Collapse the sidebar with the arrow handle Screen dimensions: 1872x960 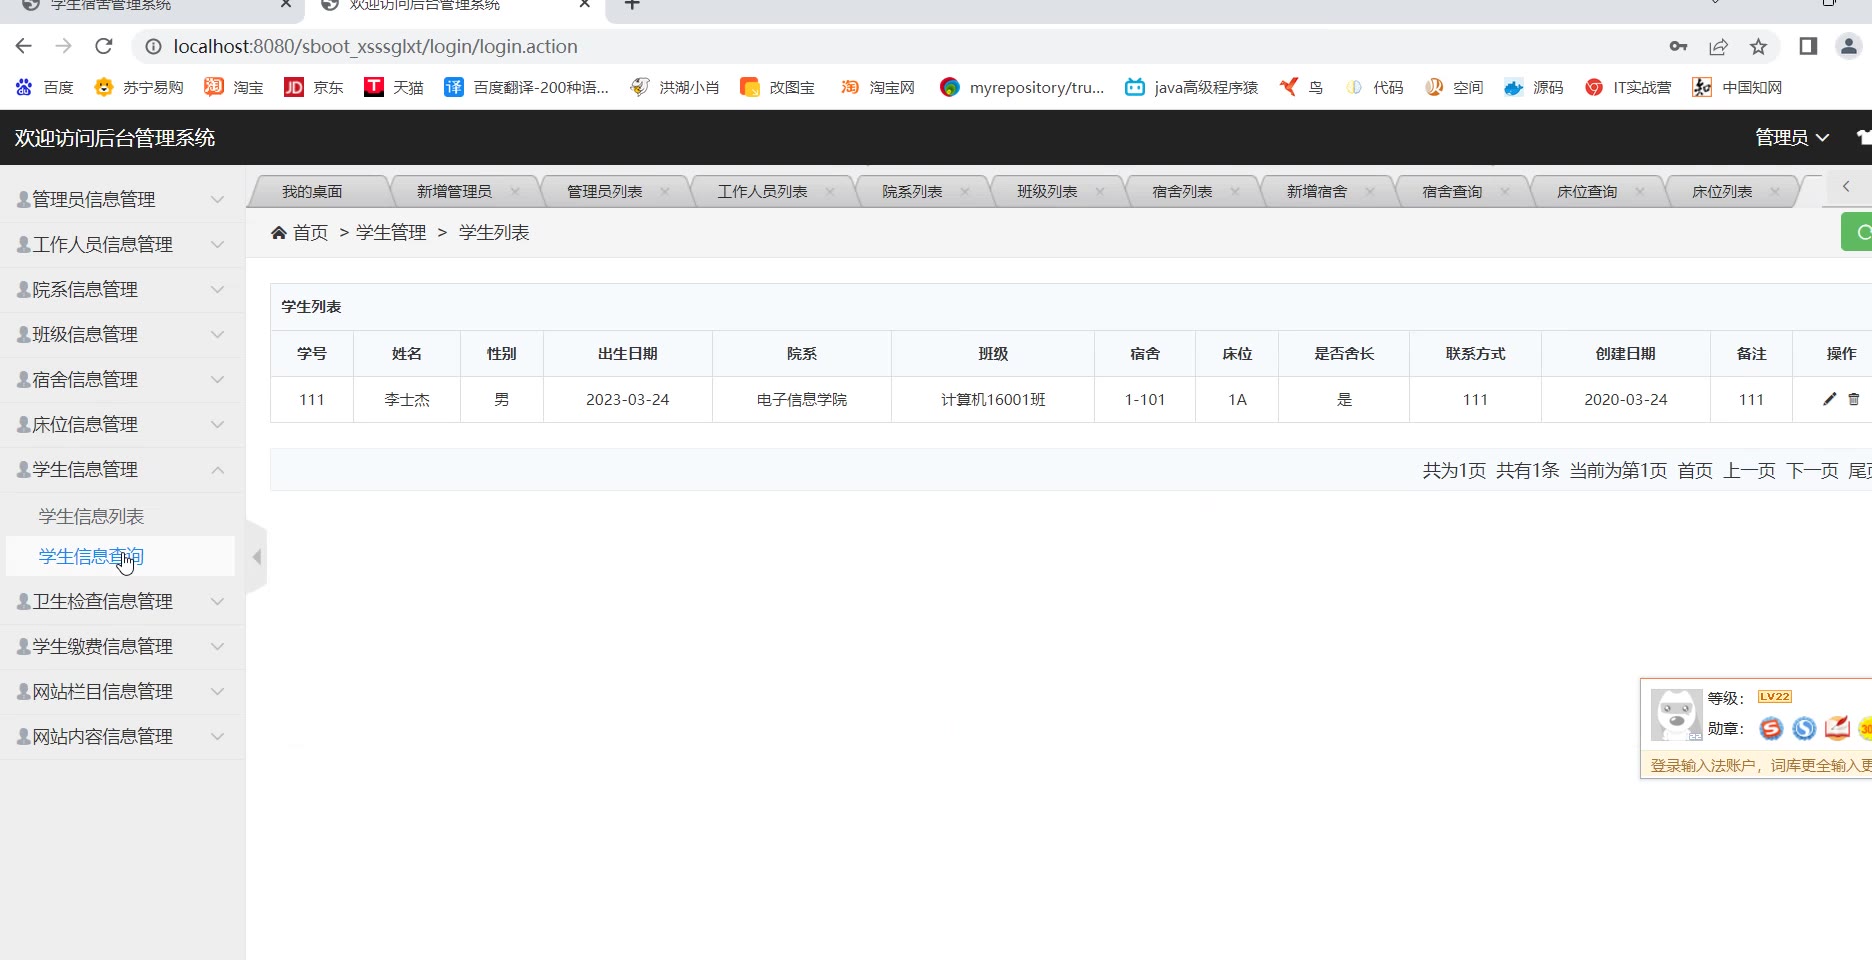[256, 557]
